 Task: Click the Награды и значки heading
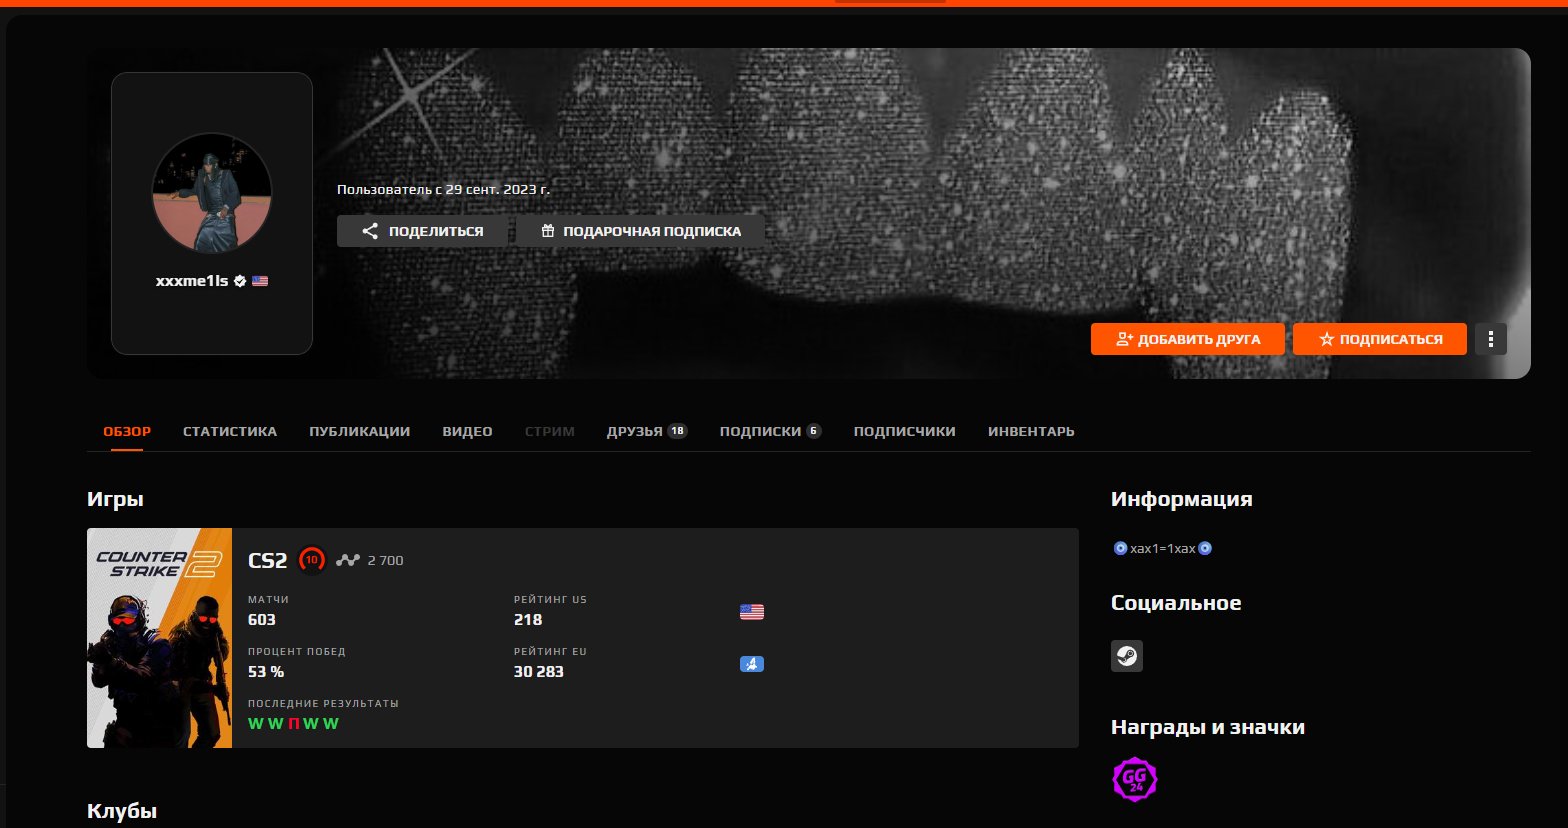point(1208,727)
